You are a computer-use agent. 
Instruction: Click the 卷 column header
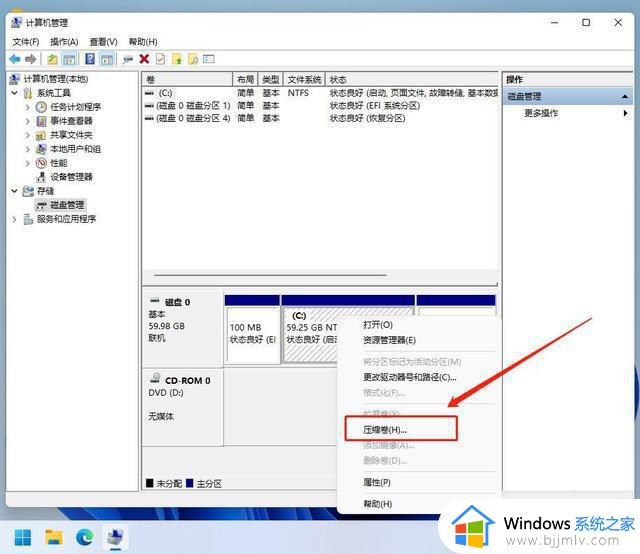188,79
